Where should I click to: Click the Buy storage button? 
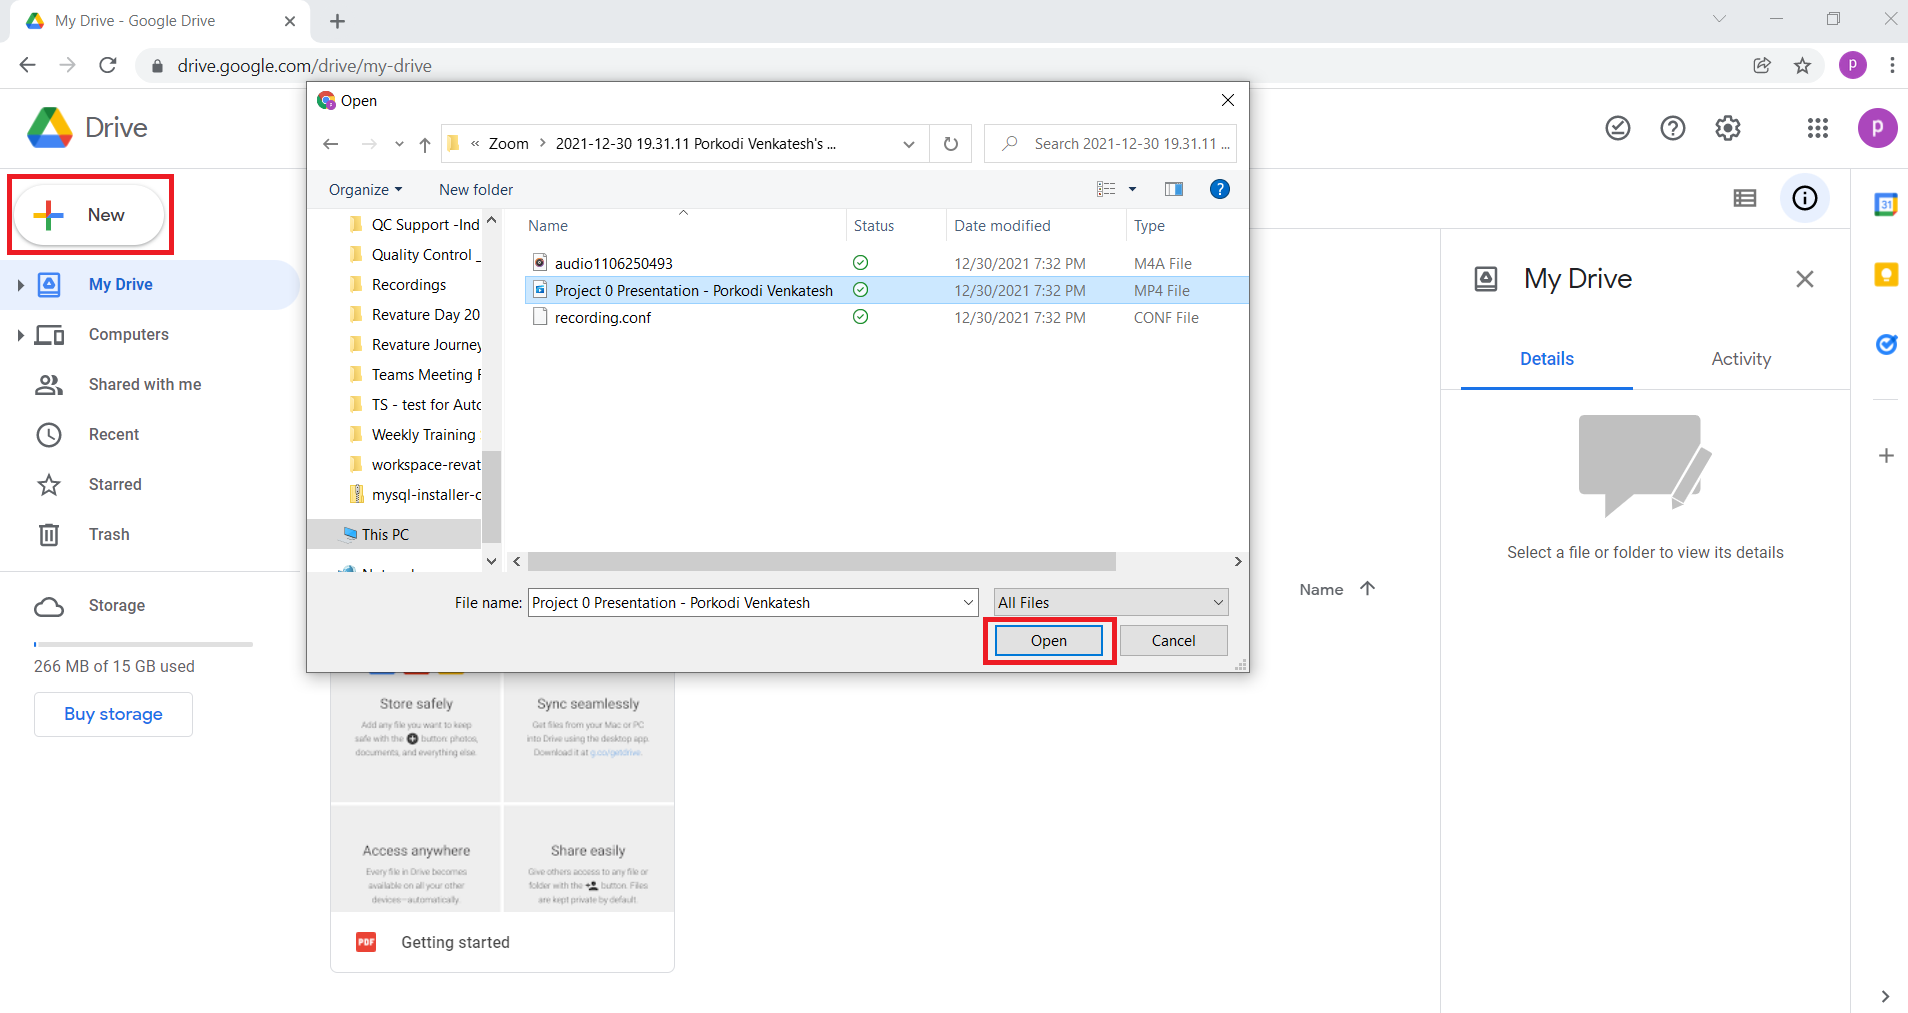(x=113, y=714)
